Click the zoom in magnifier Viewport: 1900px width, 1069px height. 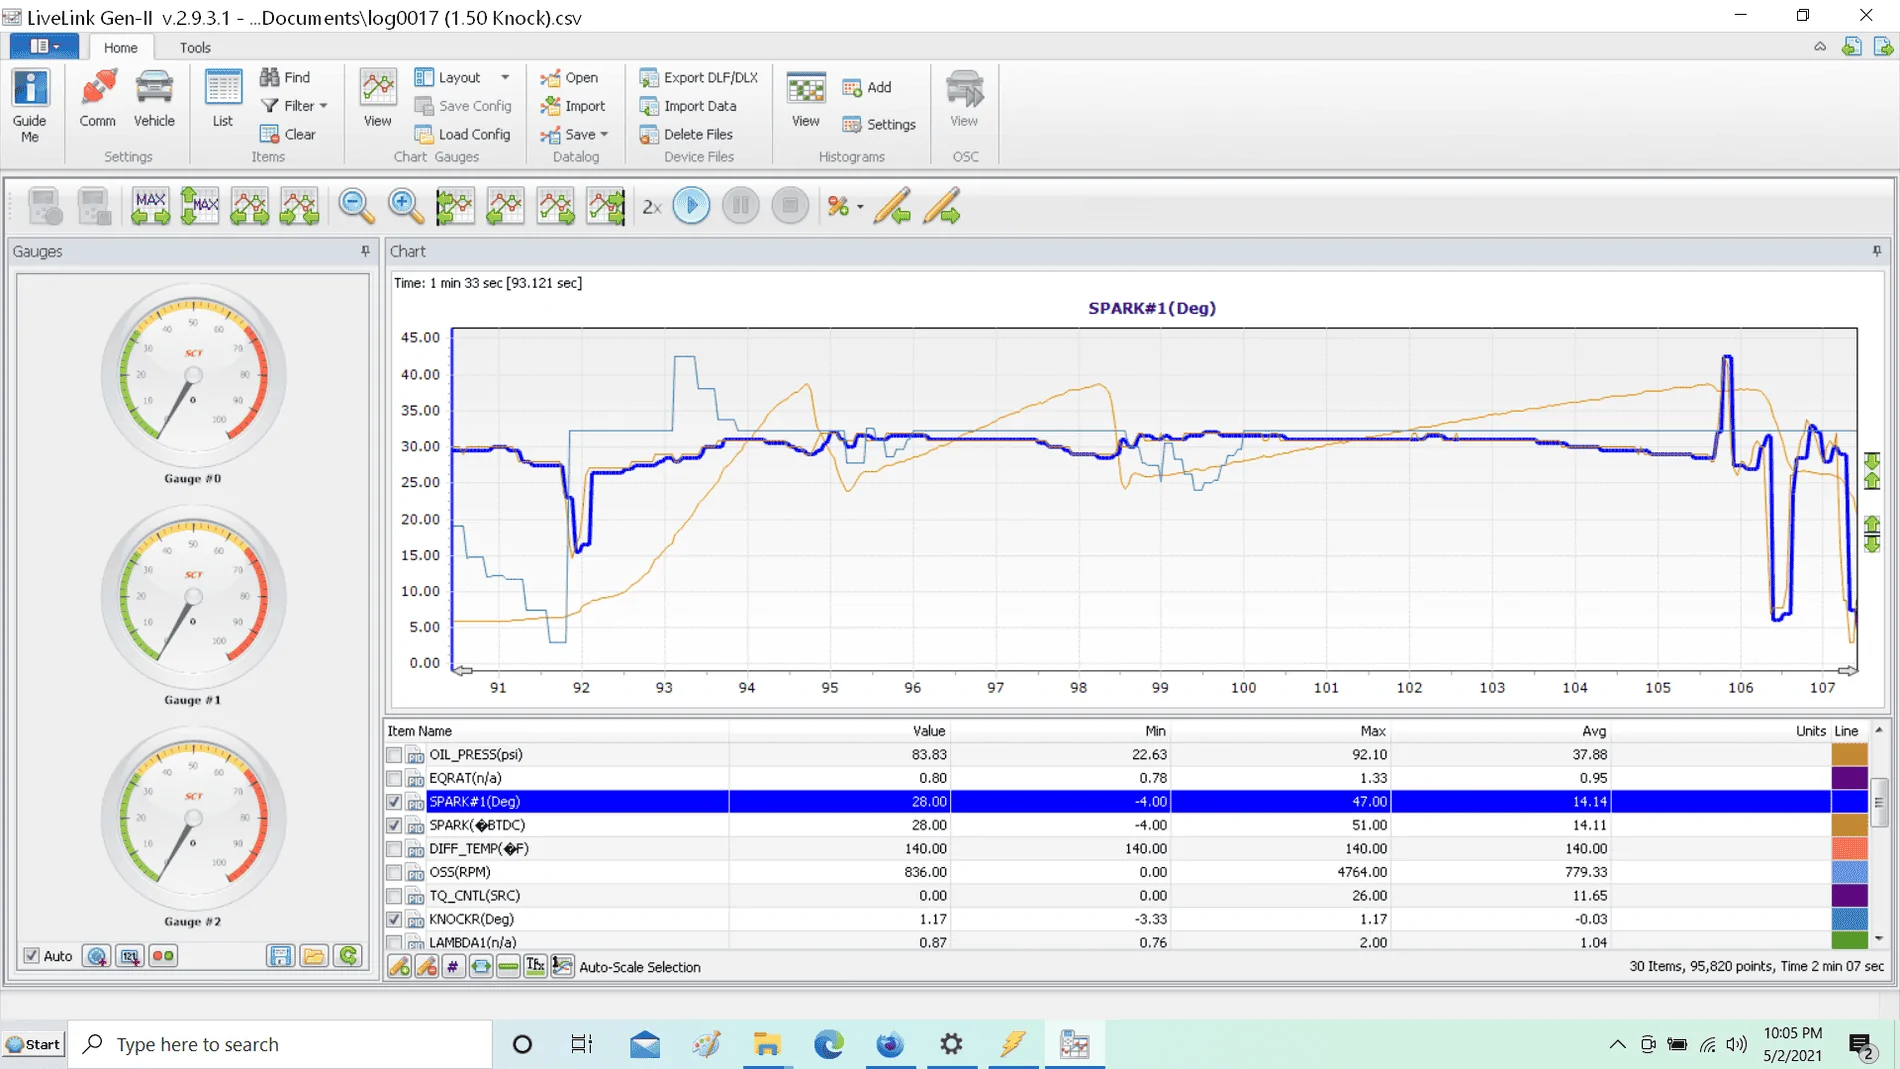coord(405,206)
